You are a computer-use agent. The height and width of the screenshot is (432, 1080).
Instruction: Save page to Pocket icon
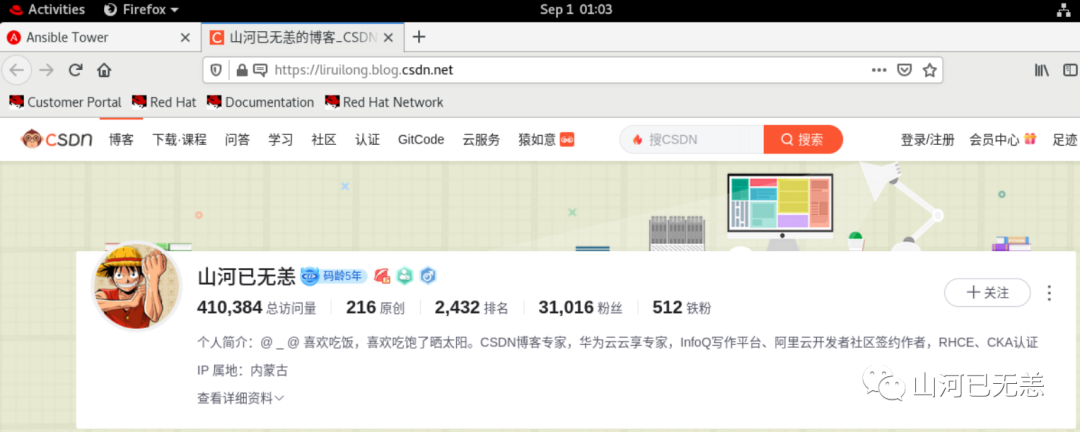coord(904,70)
